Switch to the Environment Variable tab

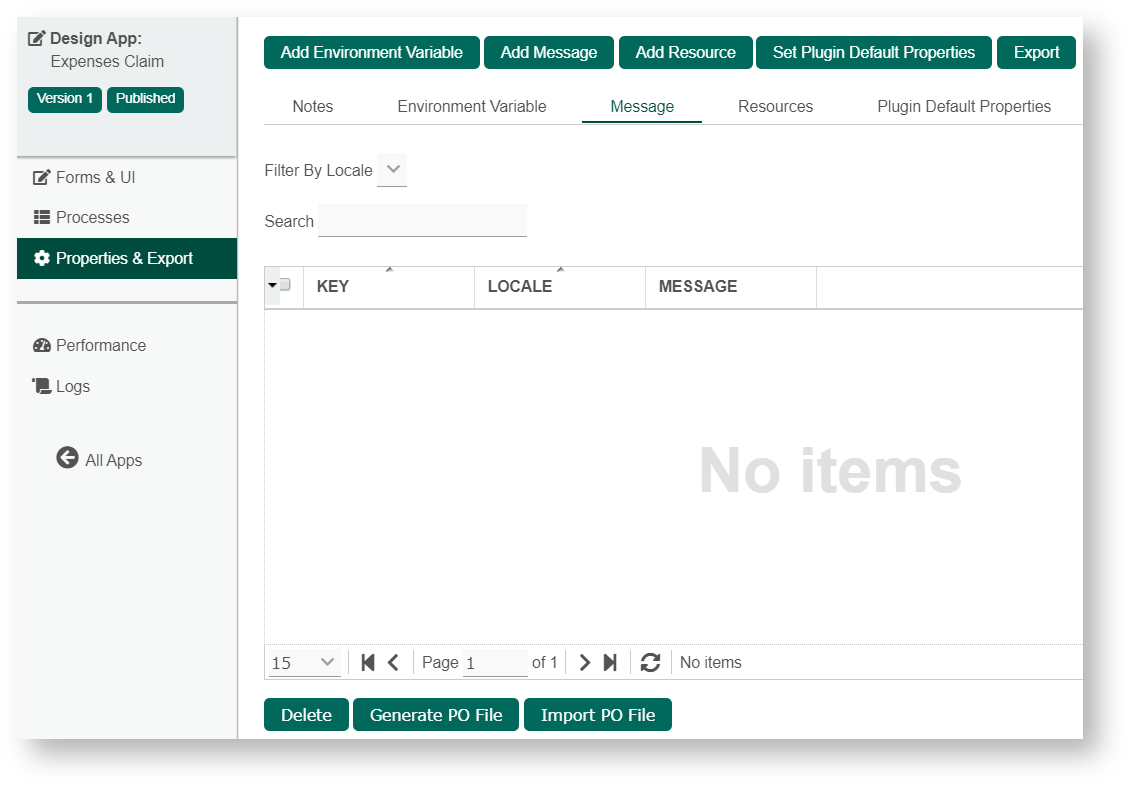point(472,106)
